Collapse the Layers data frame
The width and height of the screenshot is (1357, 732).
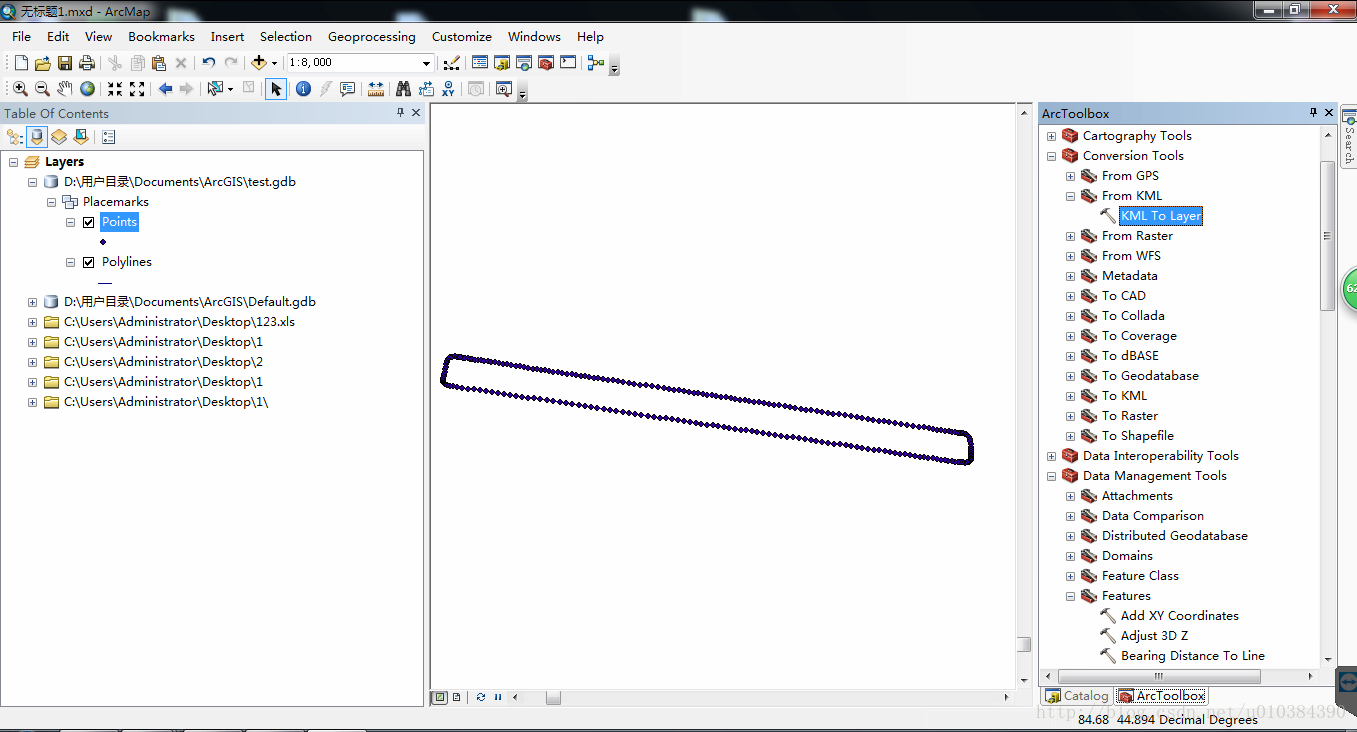tap(13, 162)
